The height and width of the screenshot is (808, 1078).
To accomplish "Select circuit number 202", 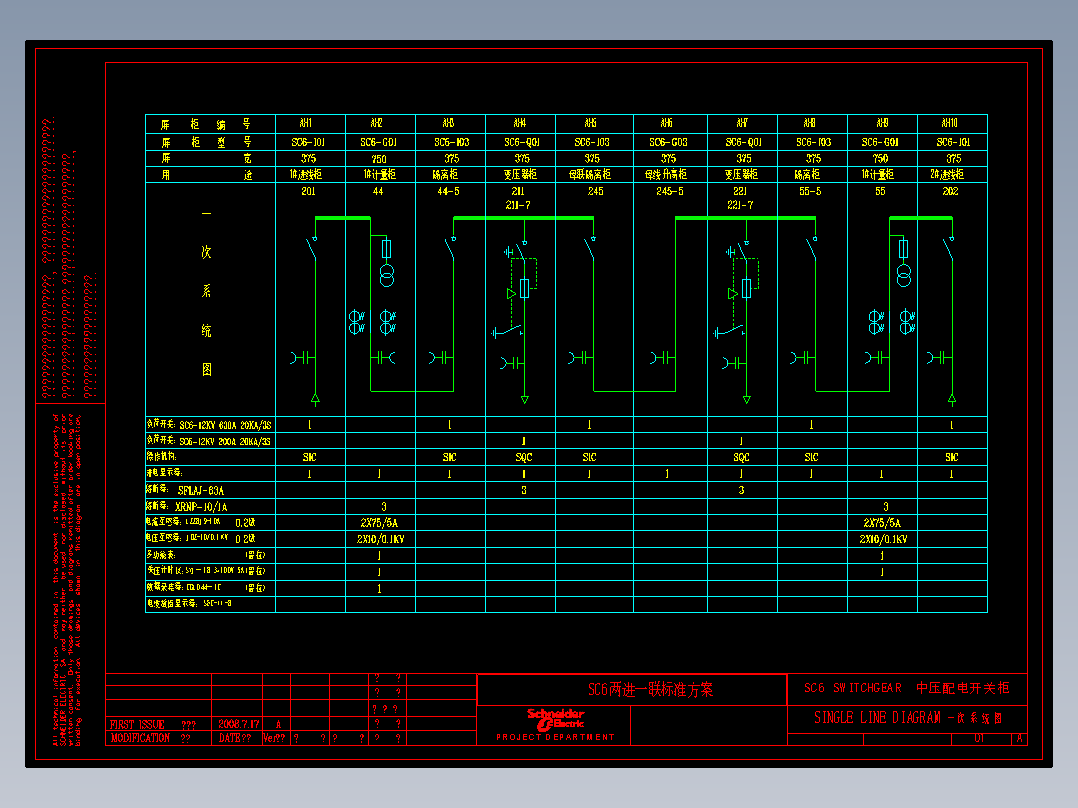I will pos(950,191).
